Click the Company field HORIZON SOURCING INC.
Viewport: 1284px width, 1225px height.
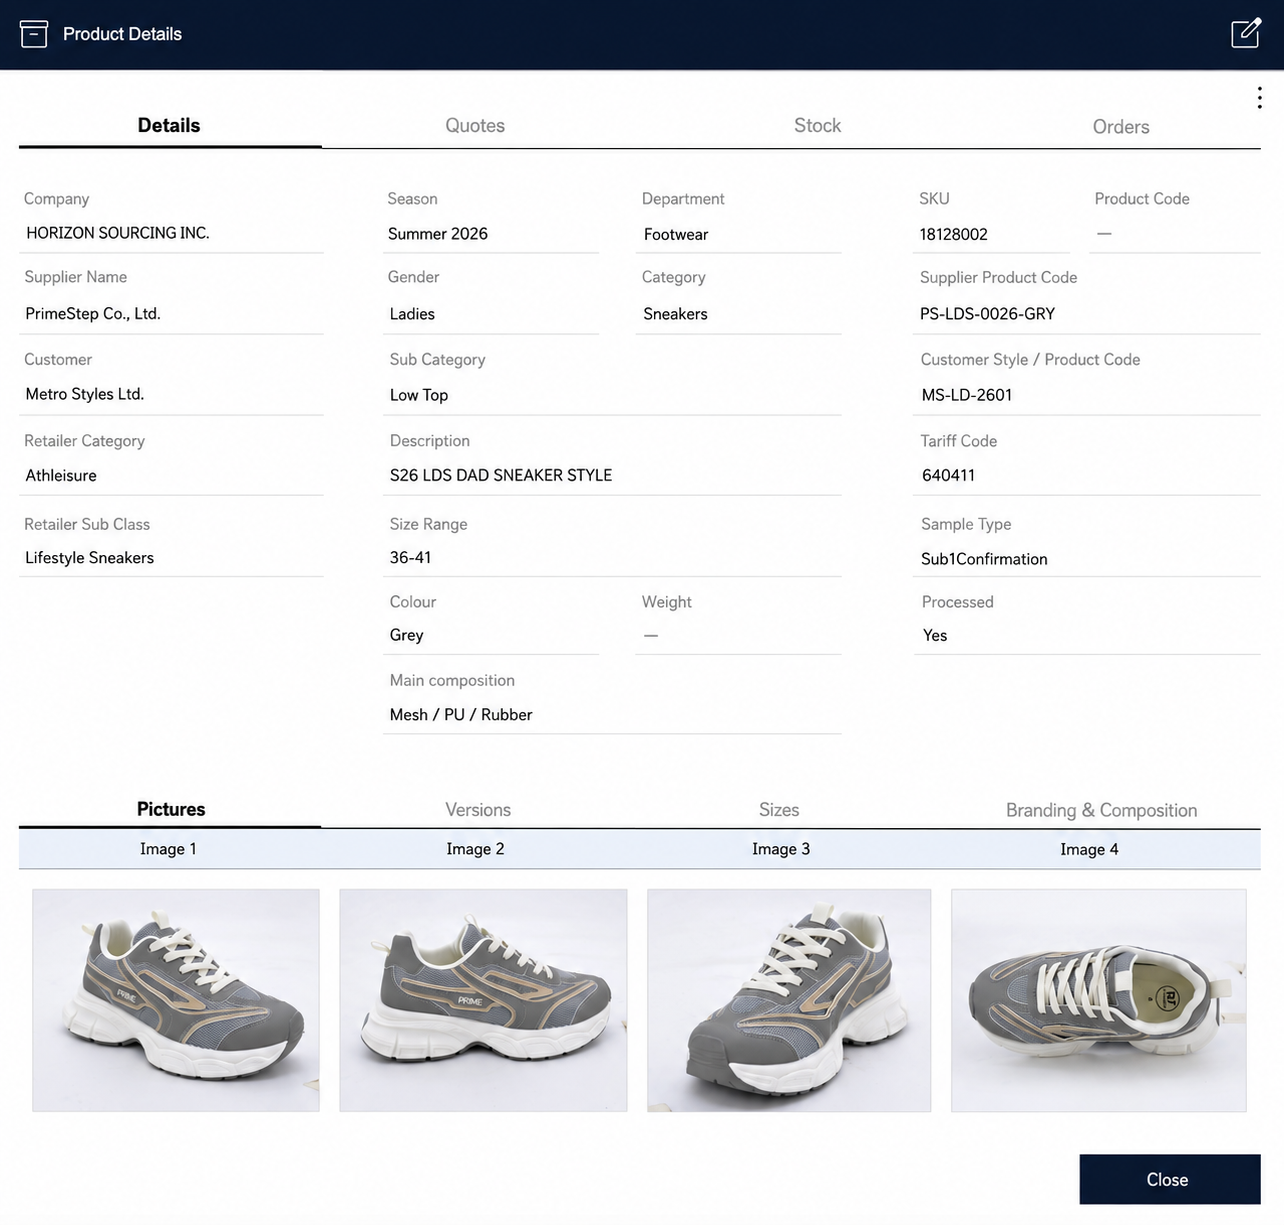pyautogui.click(x=171, y=233)
